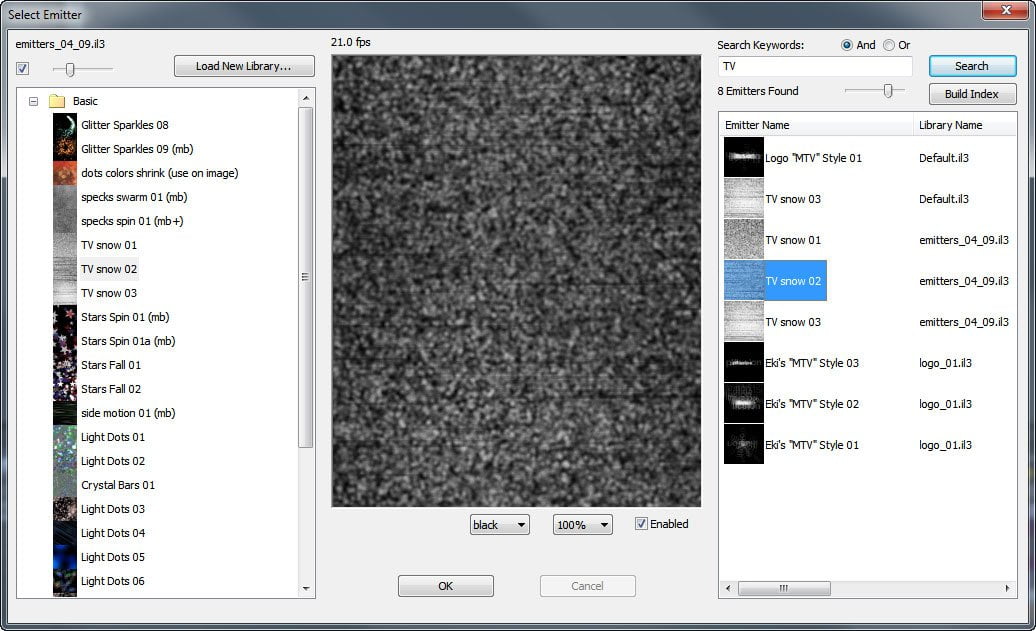Viewport: 1036px width, 631px height.
Task: Click the Stars Spin 01 (mb) emitter icon
Action: tap(65, 317)
